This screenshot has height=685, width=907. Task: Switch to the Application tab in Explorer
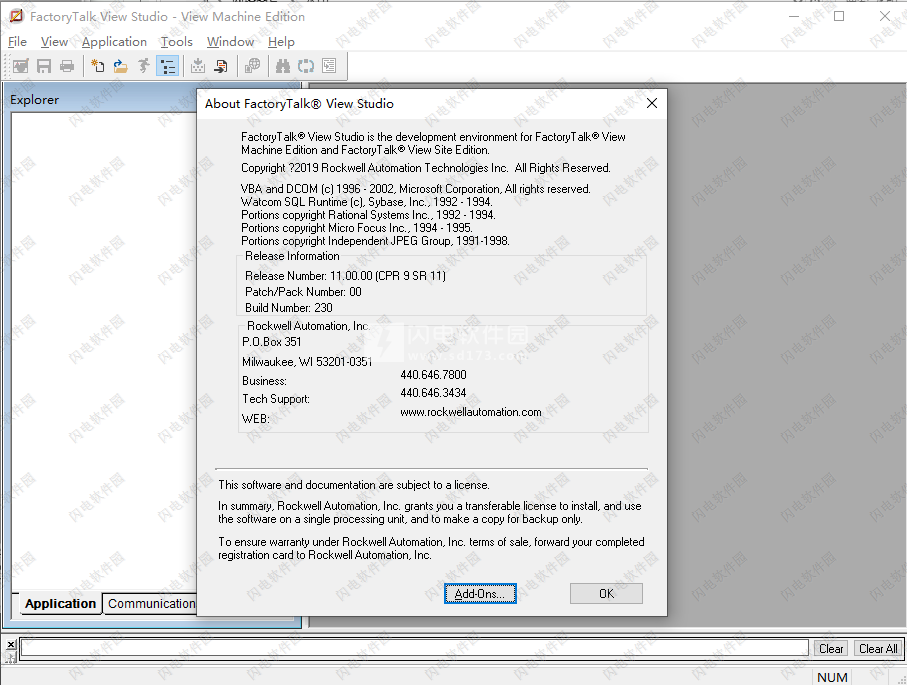tap(60, 603)
